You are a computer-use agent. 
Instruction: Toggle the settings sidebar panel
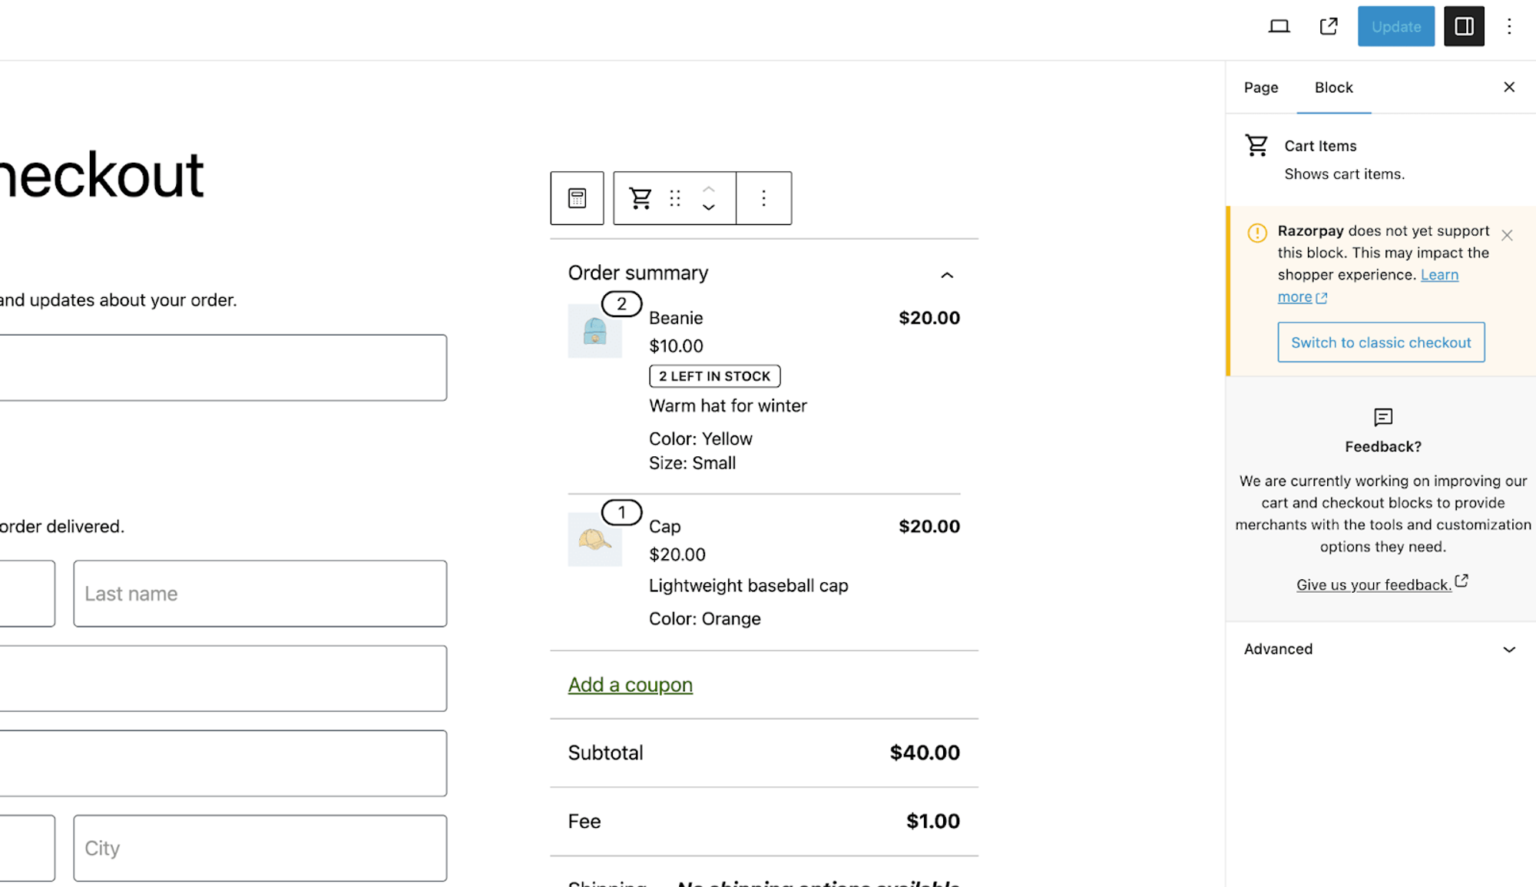pos(1464,26)
